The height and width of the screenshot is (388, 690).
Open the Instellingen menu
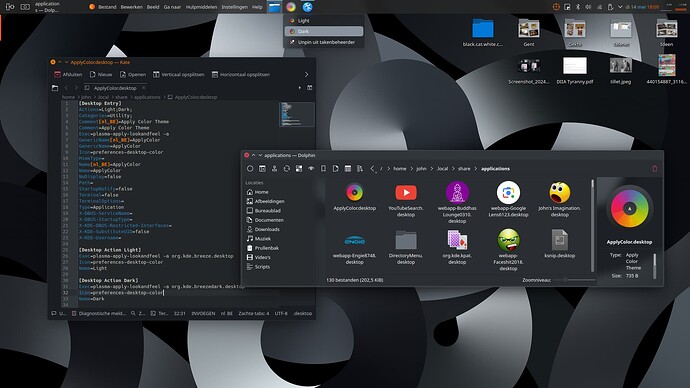pos(235,7)
